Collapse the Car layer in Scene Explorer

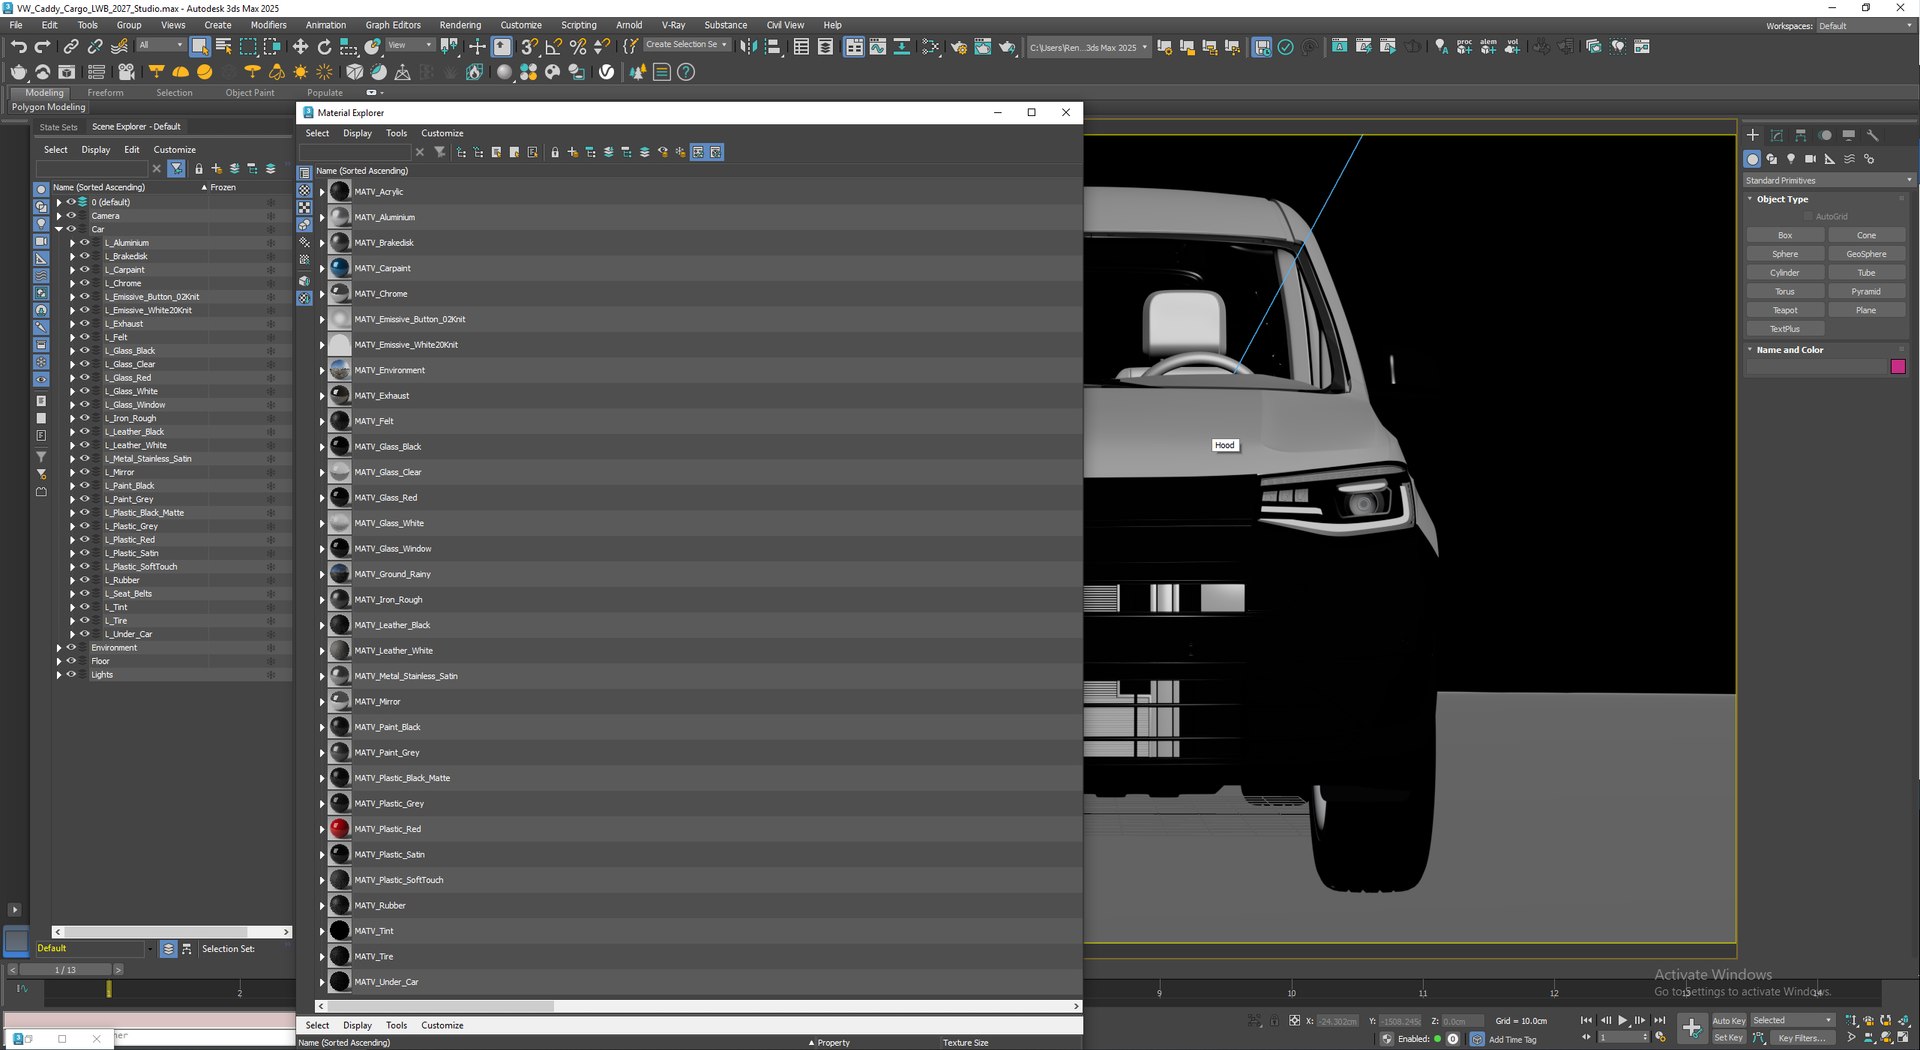pos(59,229)
